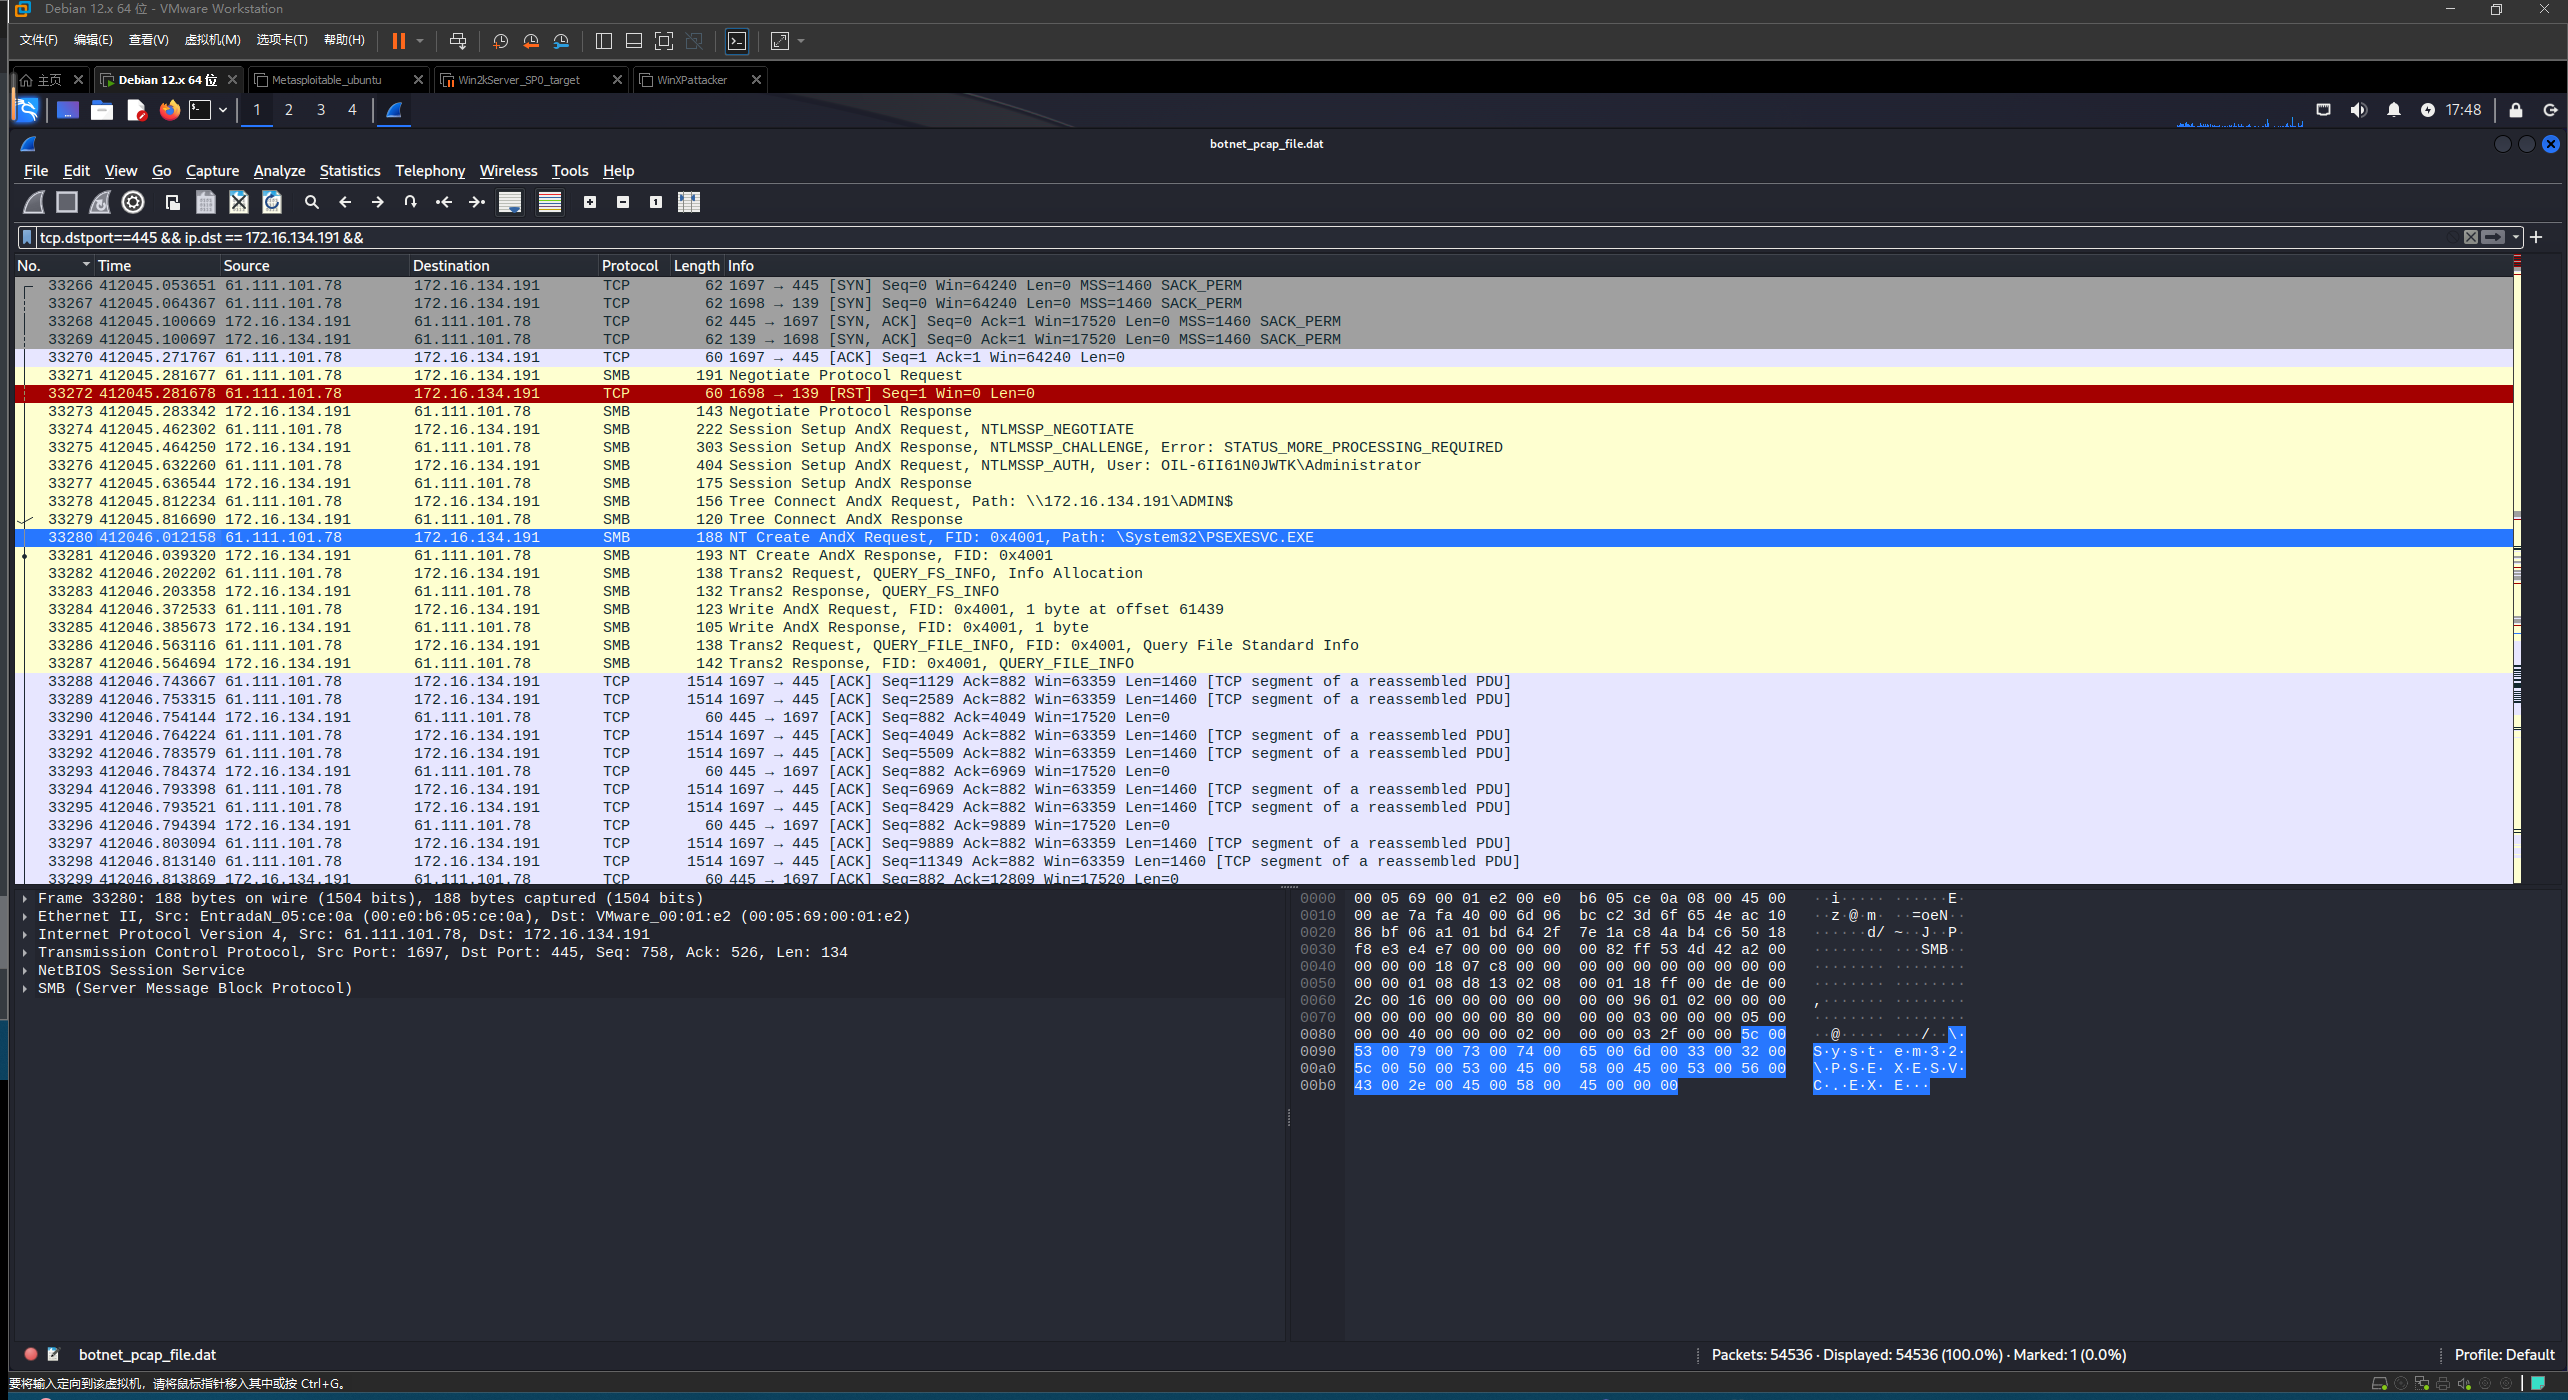
Task: Close capture file toolbar icon
Action: (239, 202)
